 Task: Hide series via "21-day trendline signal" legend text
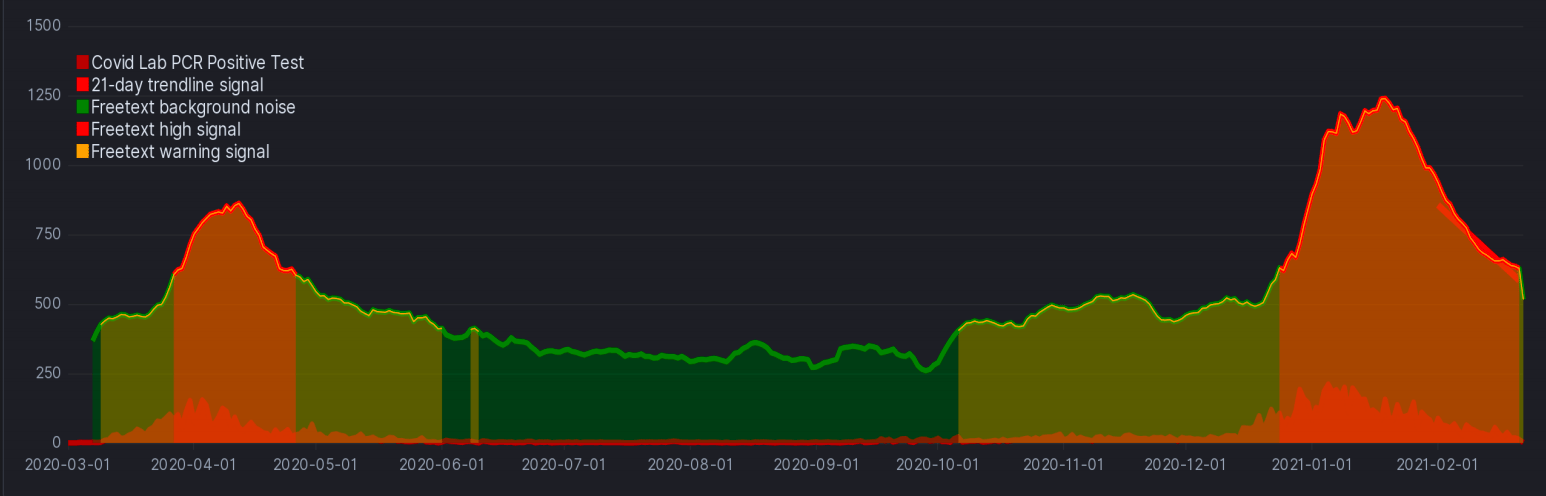click(x=177, y=85)
